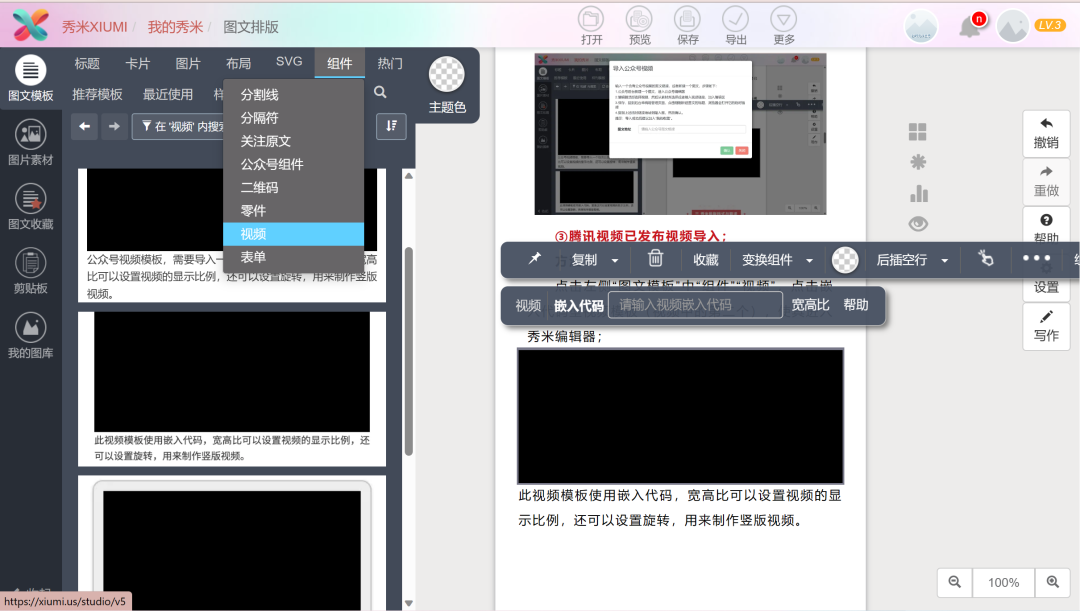Screen dimensions: 1080x611
Task: Pin the component toolbar
Action: tap(534, 259)
